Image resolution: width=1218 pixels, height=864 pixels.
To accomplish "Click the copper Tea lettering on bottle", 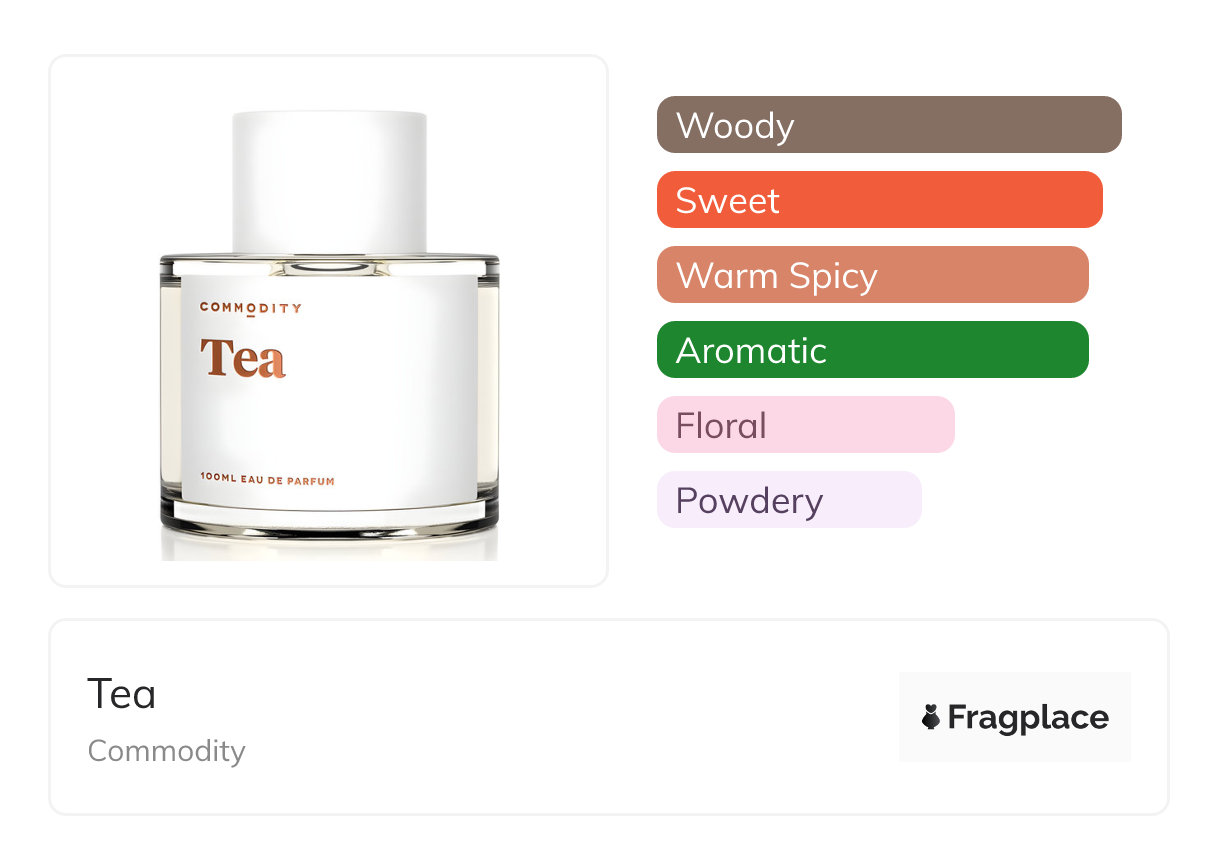I will point(243,358).
